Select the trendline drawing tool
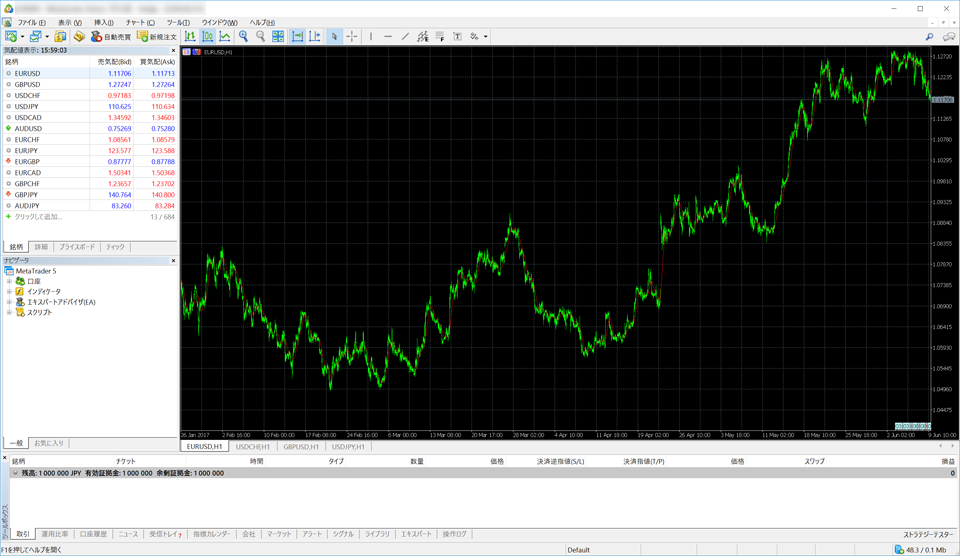 tap(405, 37)
